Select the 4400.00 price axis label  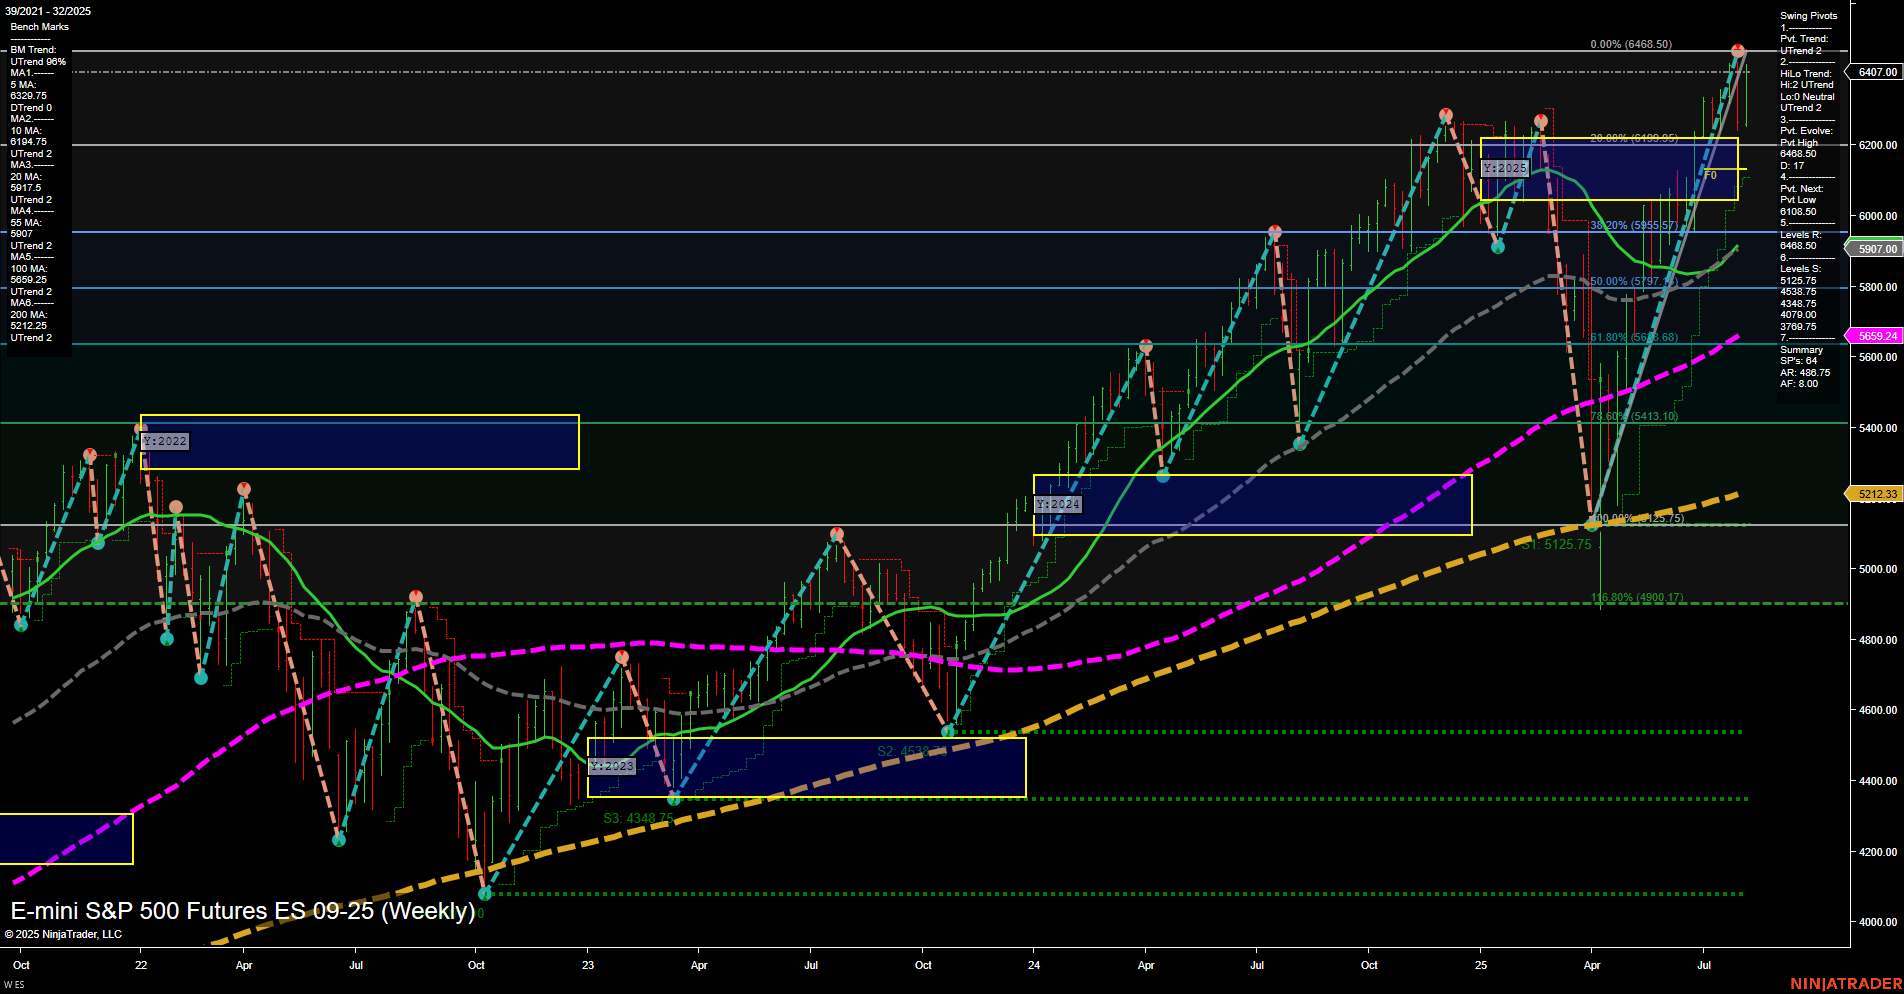coord(1877,781)
